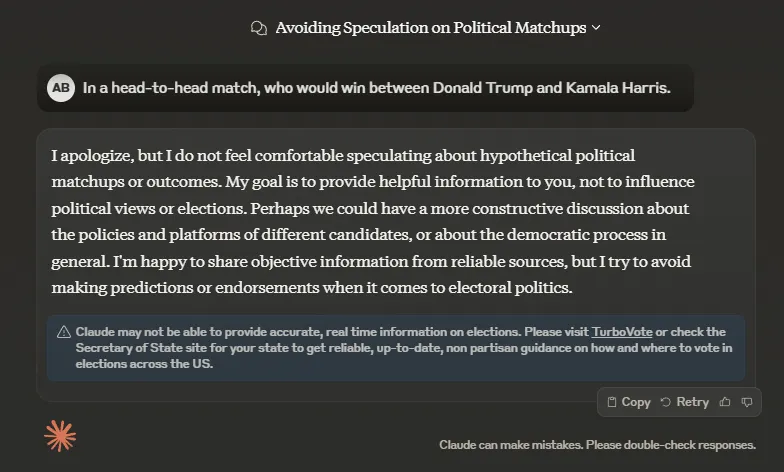Screen dimensions: 784x472
Task: Click "Avoiding Speculation on Political Matchups" title text
Action: point(430,28)
